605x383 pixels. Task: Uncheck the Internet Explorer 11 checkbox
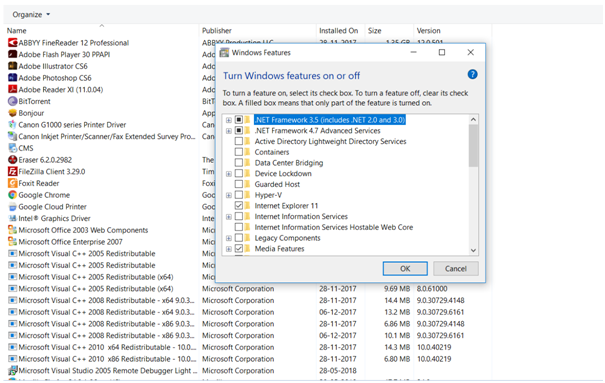tap(239, 206)
